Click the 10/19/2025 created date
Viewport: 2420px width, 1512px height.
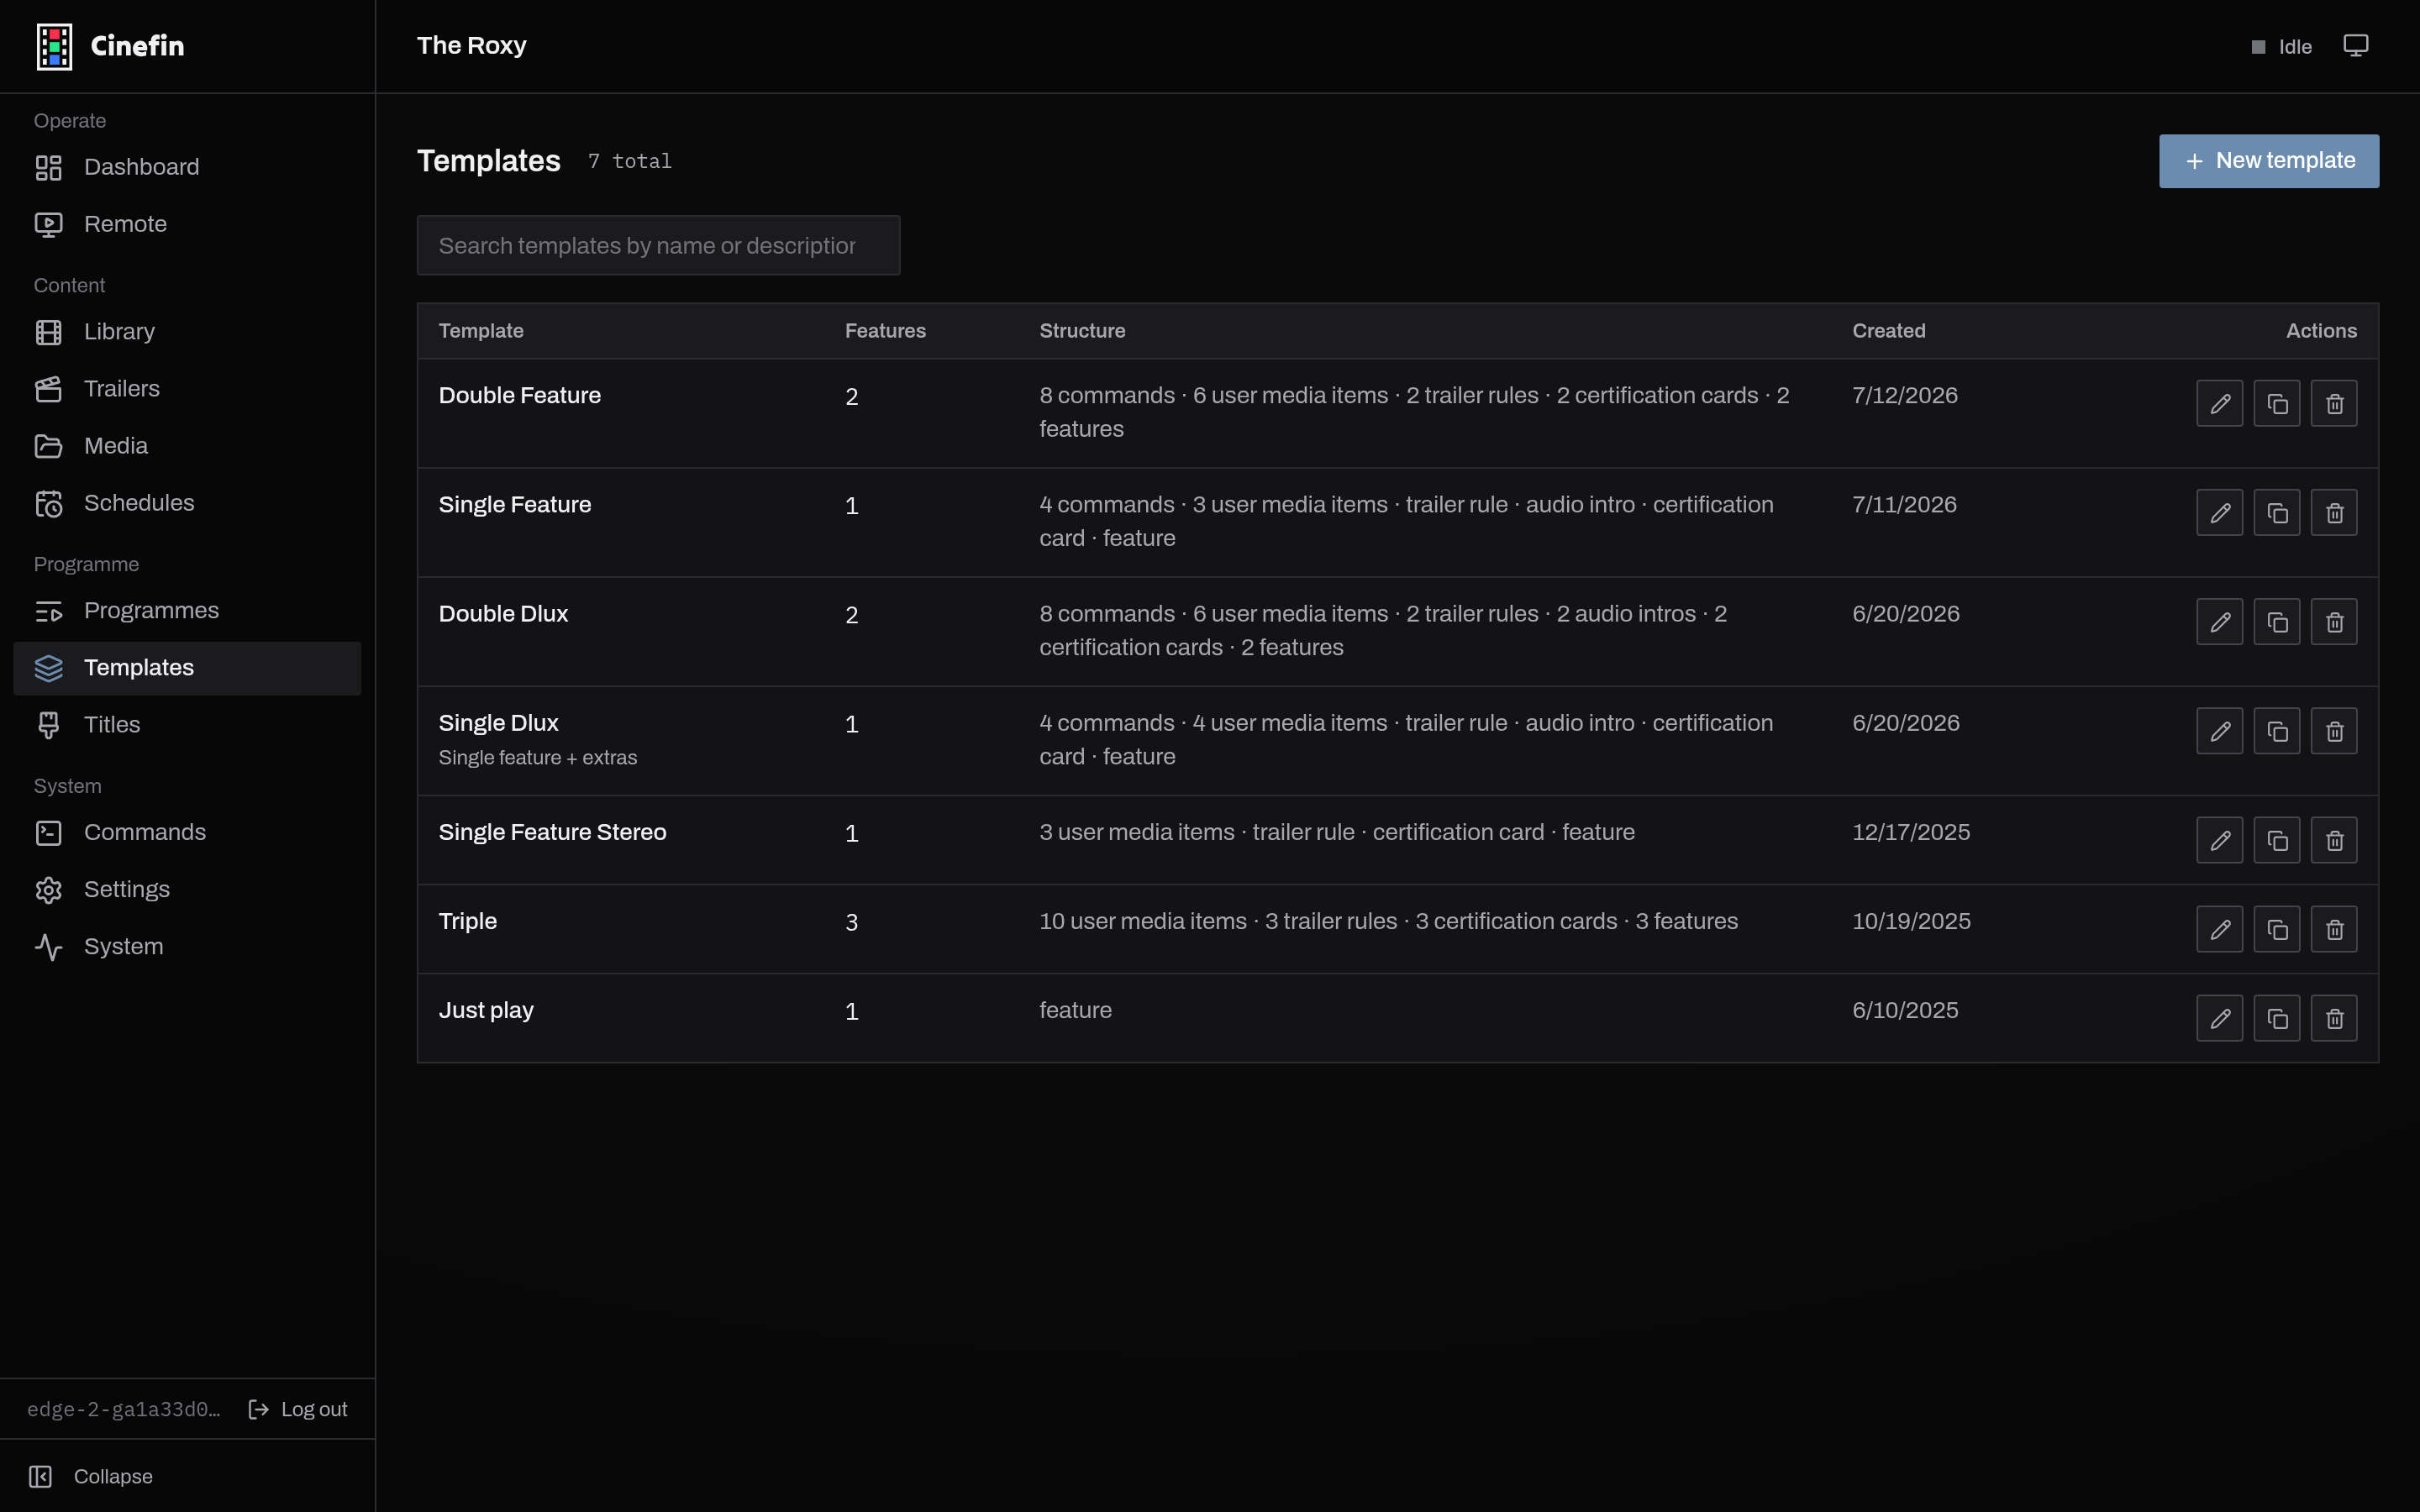click(1911, 921)
